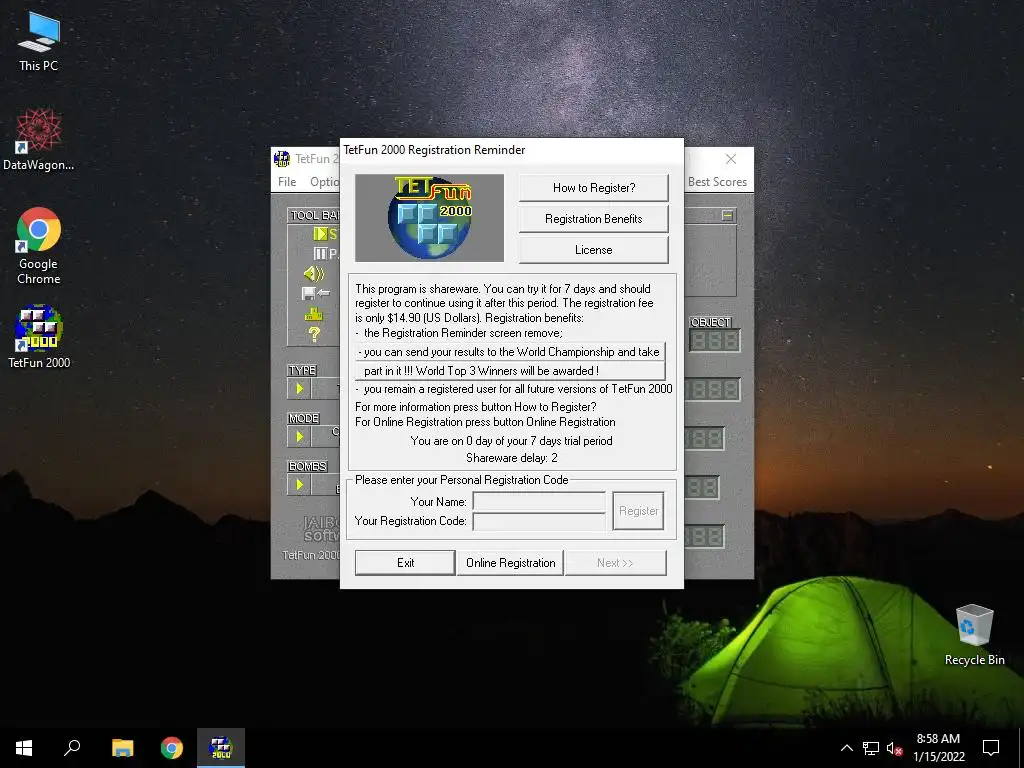1024x768 pixels.
Task: Click the Start play icon in TetFun toolbar
Action: 320,234
